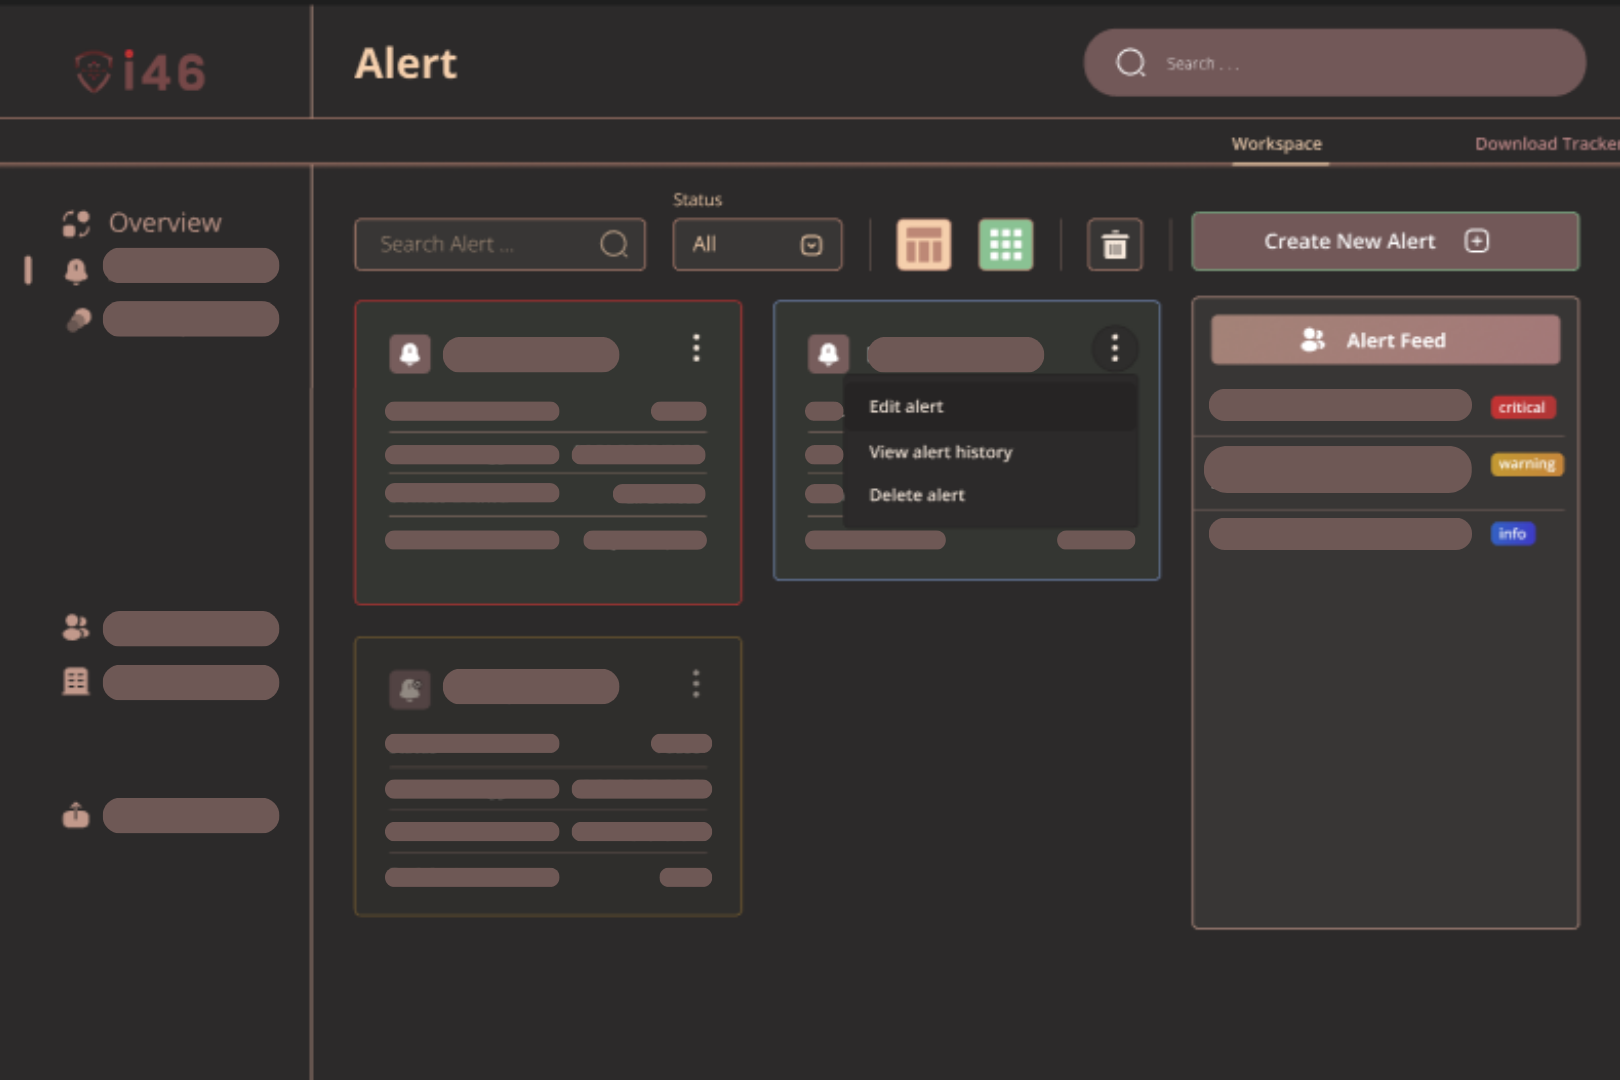Screen dimensions: 1620x1080
Task: Click the magnifier icon in top search
Action: 1131,63
